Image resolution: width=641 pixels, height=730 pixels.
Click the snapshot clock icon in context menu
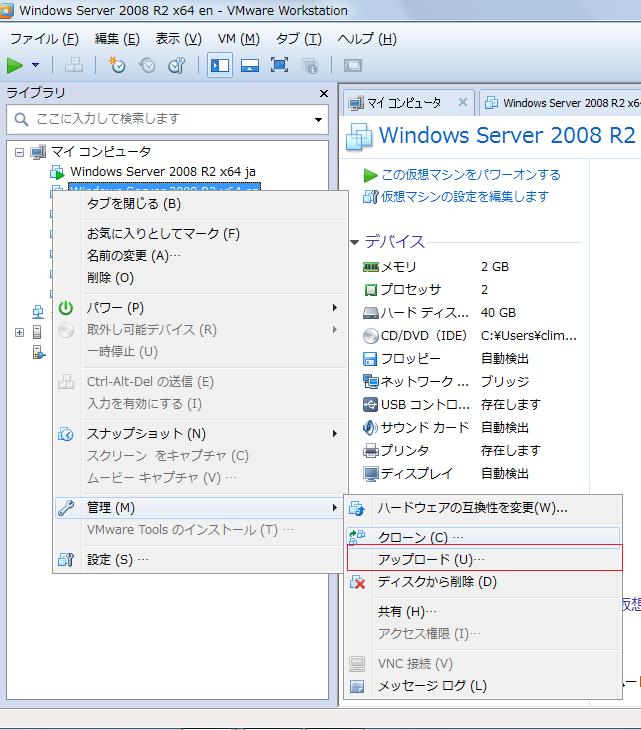pos(66,434)
